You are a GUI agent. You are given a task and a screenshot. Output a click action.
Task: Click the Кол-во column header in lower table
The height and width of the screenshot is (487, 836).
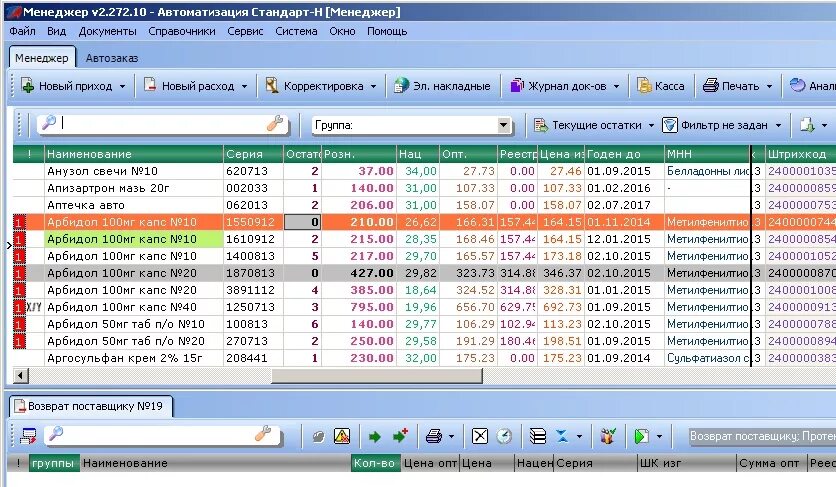coord(374,463)
